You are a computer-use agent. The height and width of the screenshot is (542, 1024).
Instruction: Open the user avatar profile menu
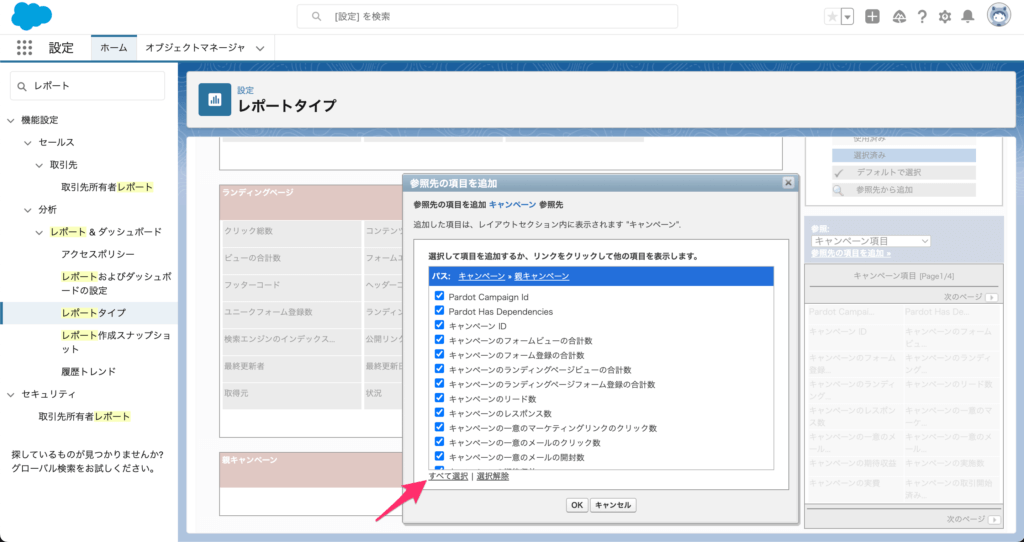coord(999,16)
